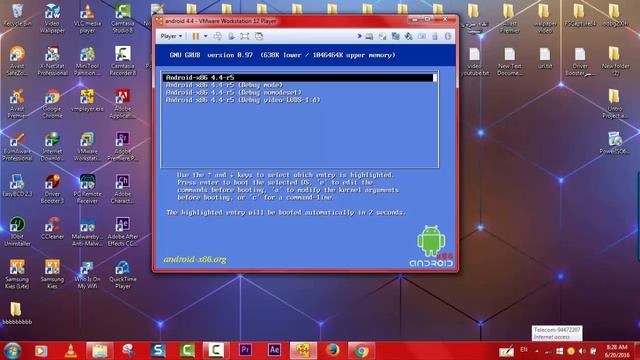Screen dimensions: 640x360
Task: Click the sound card device icon in VMware
Action: [408, 36]
